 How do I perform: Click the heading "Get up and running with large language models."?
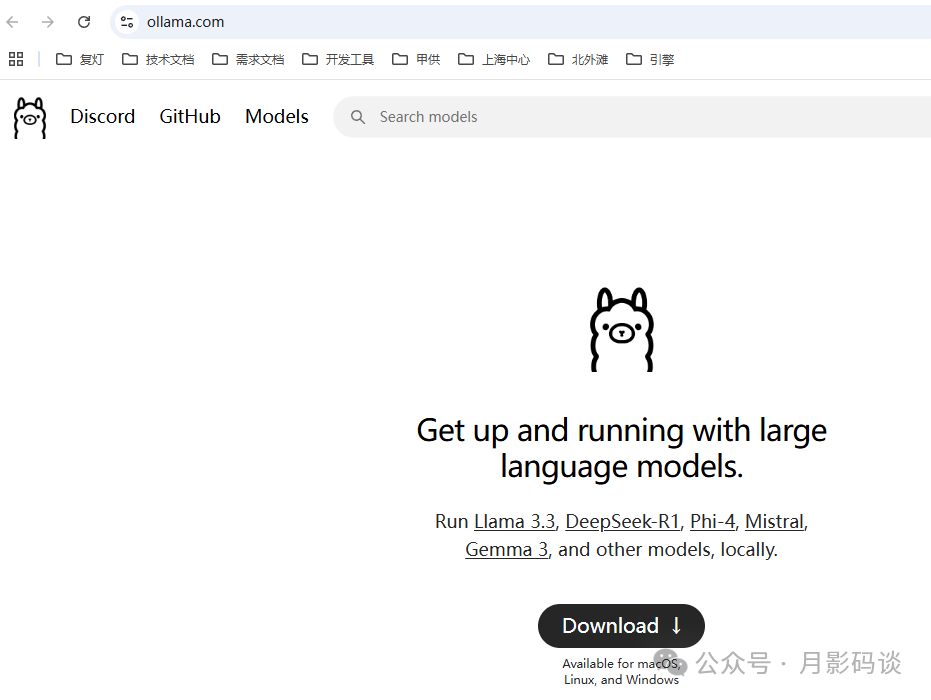pyautogui.click(x=622, y=448)
